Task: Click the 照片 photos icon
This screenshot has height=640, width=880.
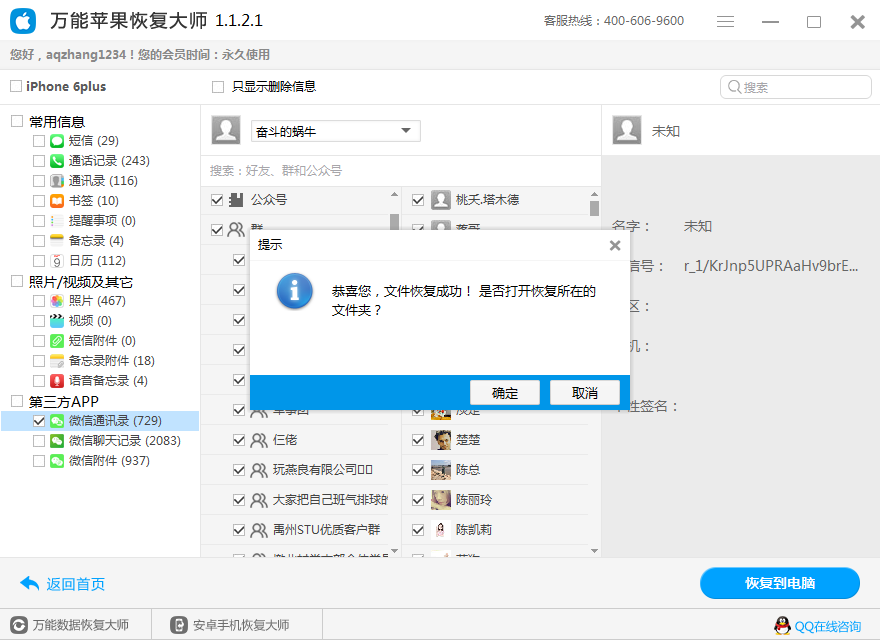Action: [x=57, y=301]
